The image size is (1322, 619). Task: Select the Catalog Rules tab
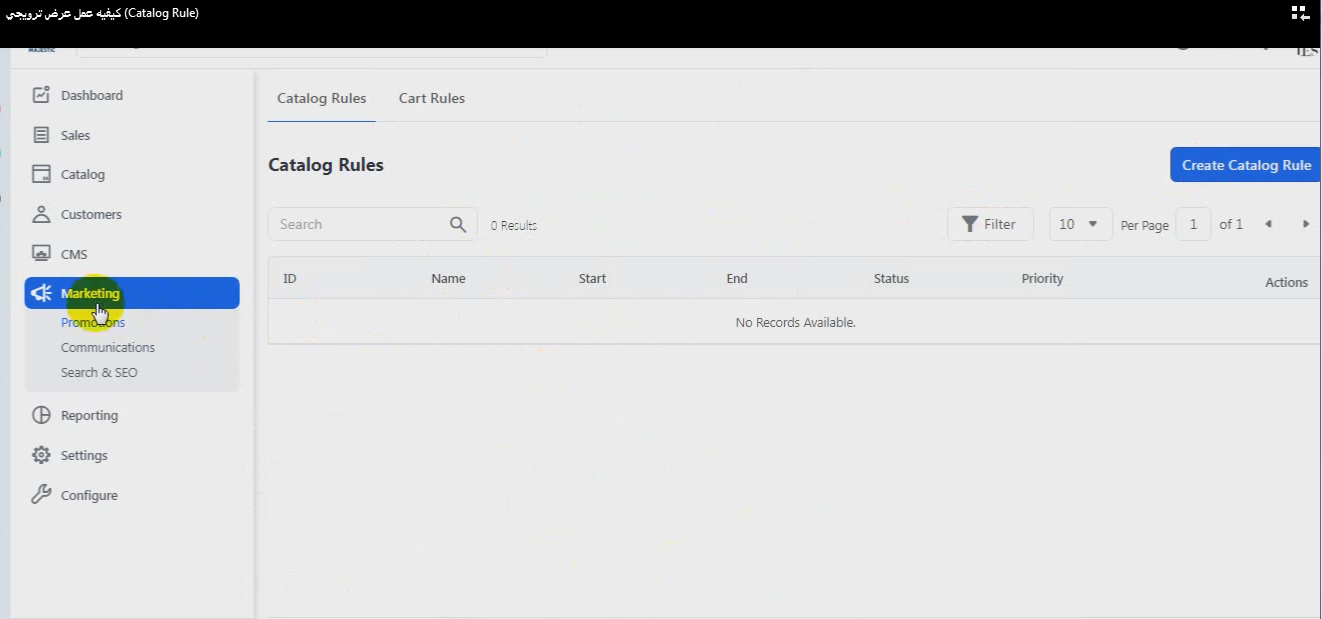321,98
